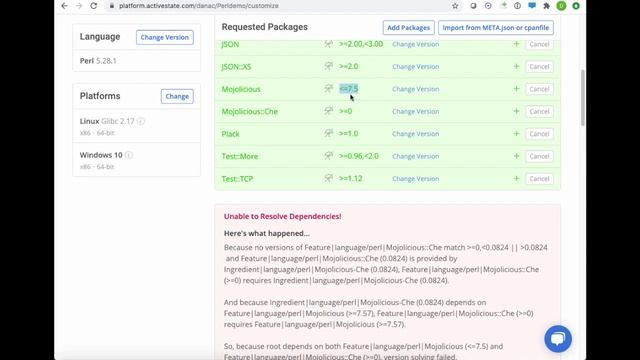Change Version for Test::TCP package
640x360 pixels.
(416, 179)
